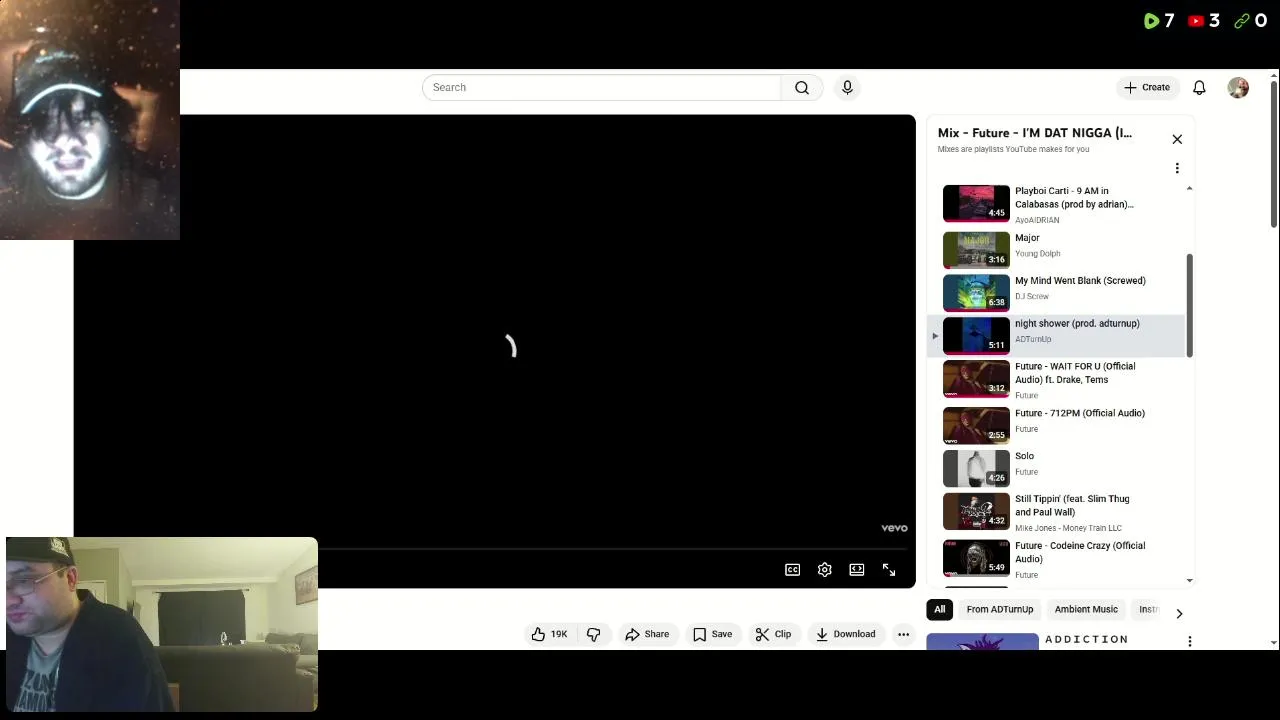Viewport: 1280px width, 720px height.
Task: Save the video to a playlist
Action: click(x=713, y=634)
